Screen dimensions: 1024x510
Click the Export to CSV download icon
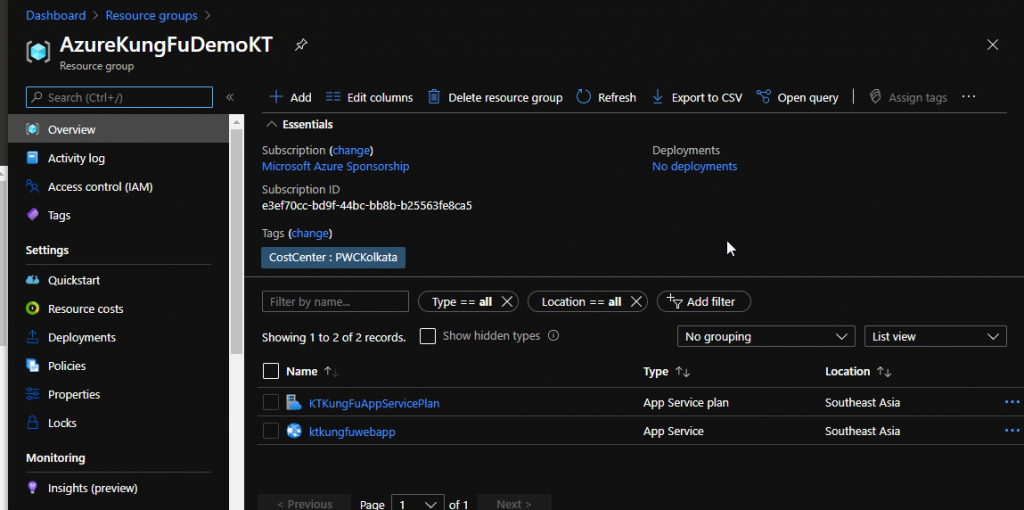(x=658, y=97)
